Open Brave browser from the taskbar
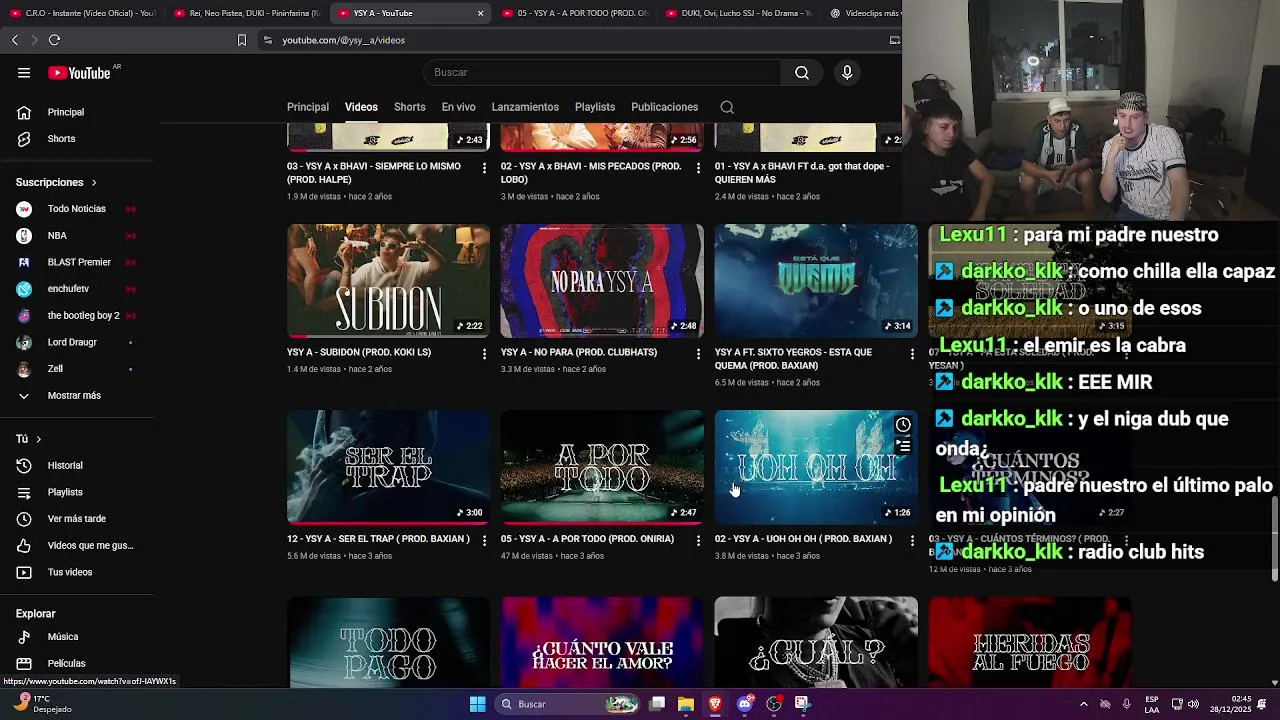The height and width of the screenshot is (720, 1280). pyautogui.click(x=715, y=704)
